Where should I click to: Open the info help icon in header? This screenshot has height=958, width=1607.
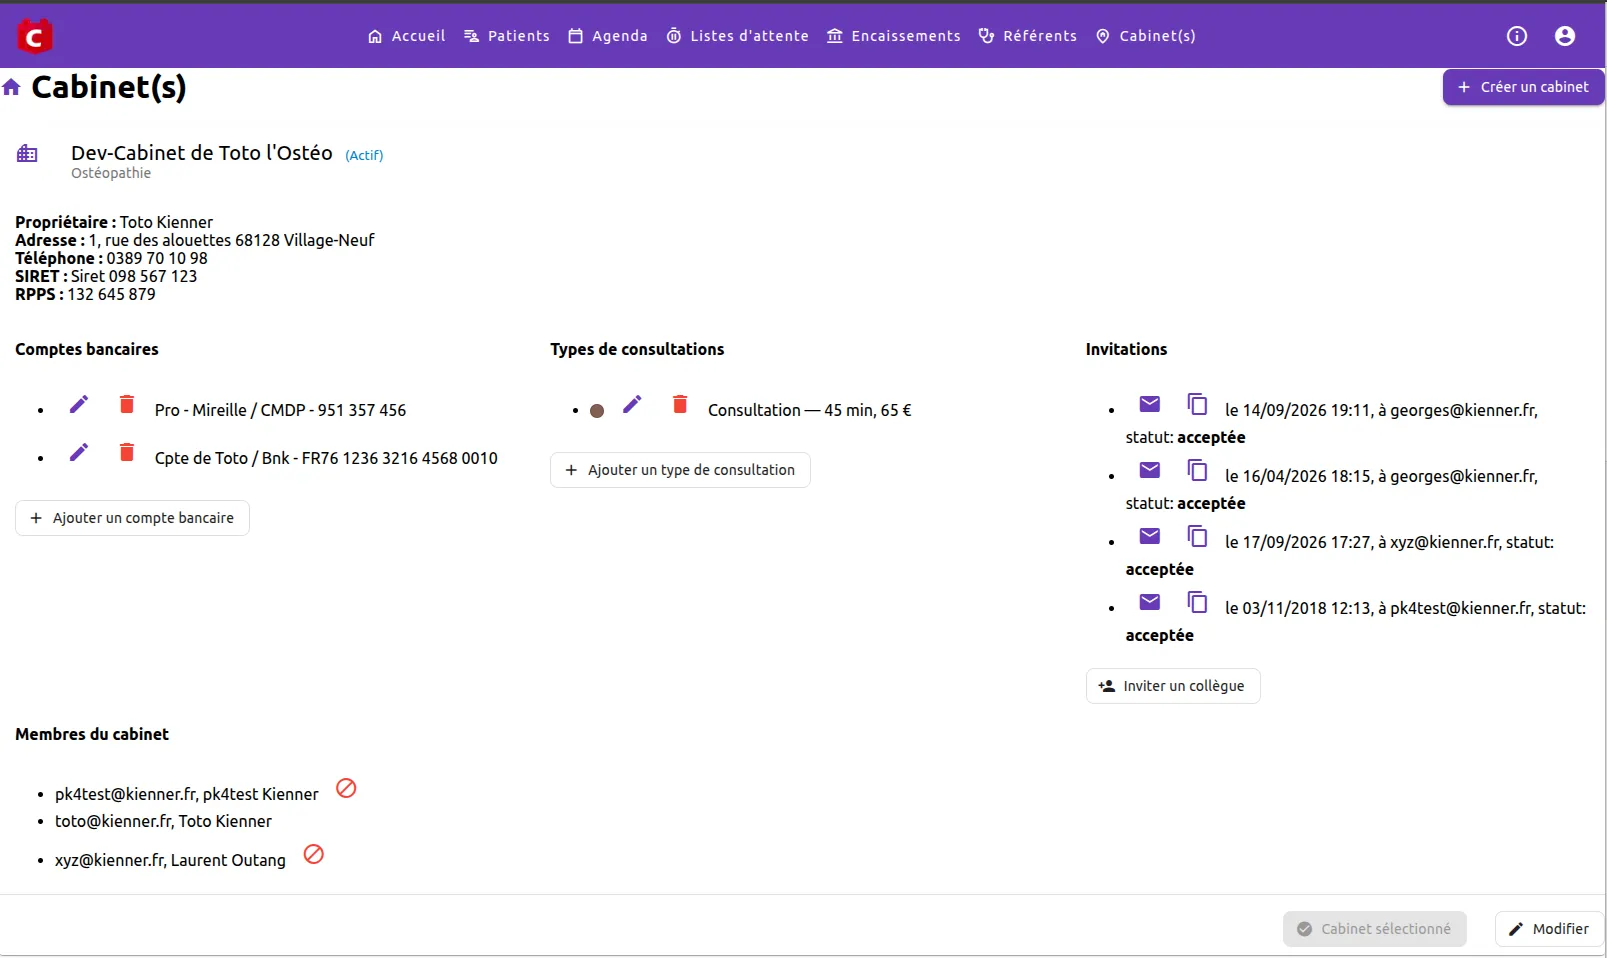click(1517, 36)
